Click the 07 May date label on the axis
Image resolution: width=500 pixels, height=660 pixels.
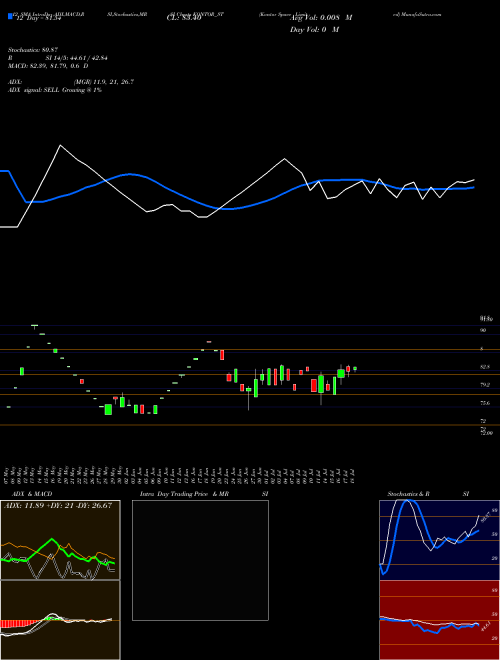click(8, 475)
